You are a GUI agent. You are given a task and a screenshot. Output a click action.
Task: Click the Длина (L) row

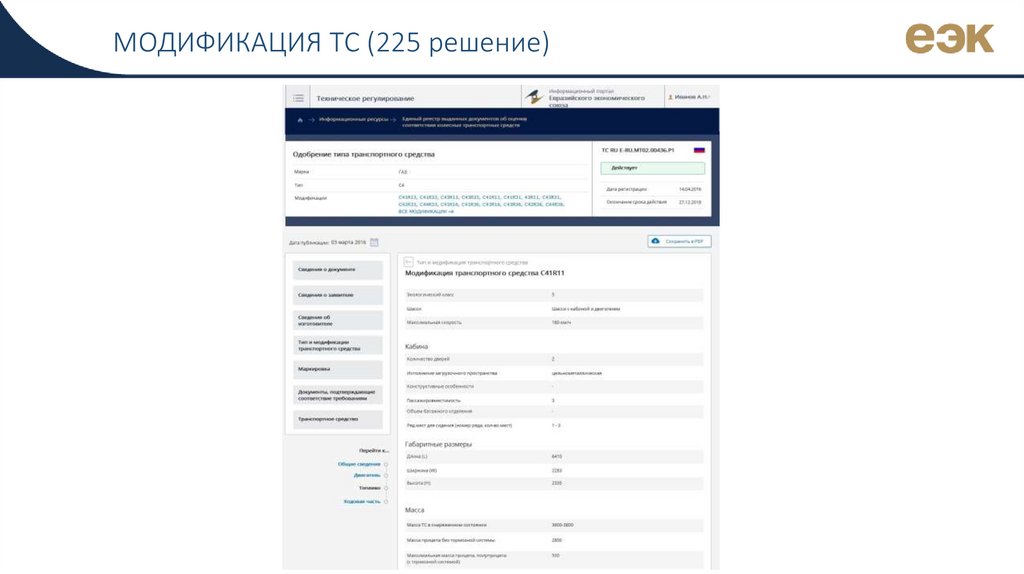tap(554, 456)
